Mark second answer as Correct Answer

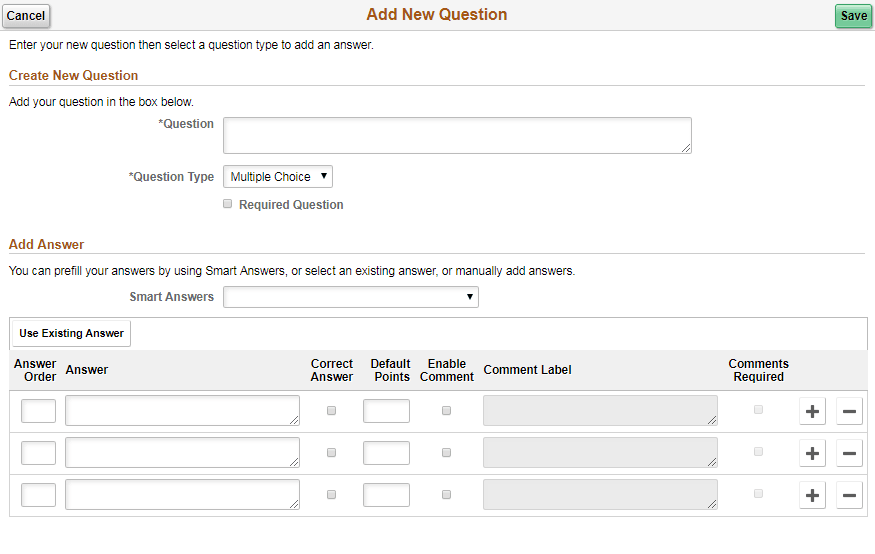click(x=332, y=453)
